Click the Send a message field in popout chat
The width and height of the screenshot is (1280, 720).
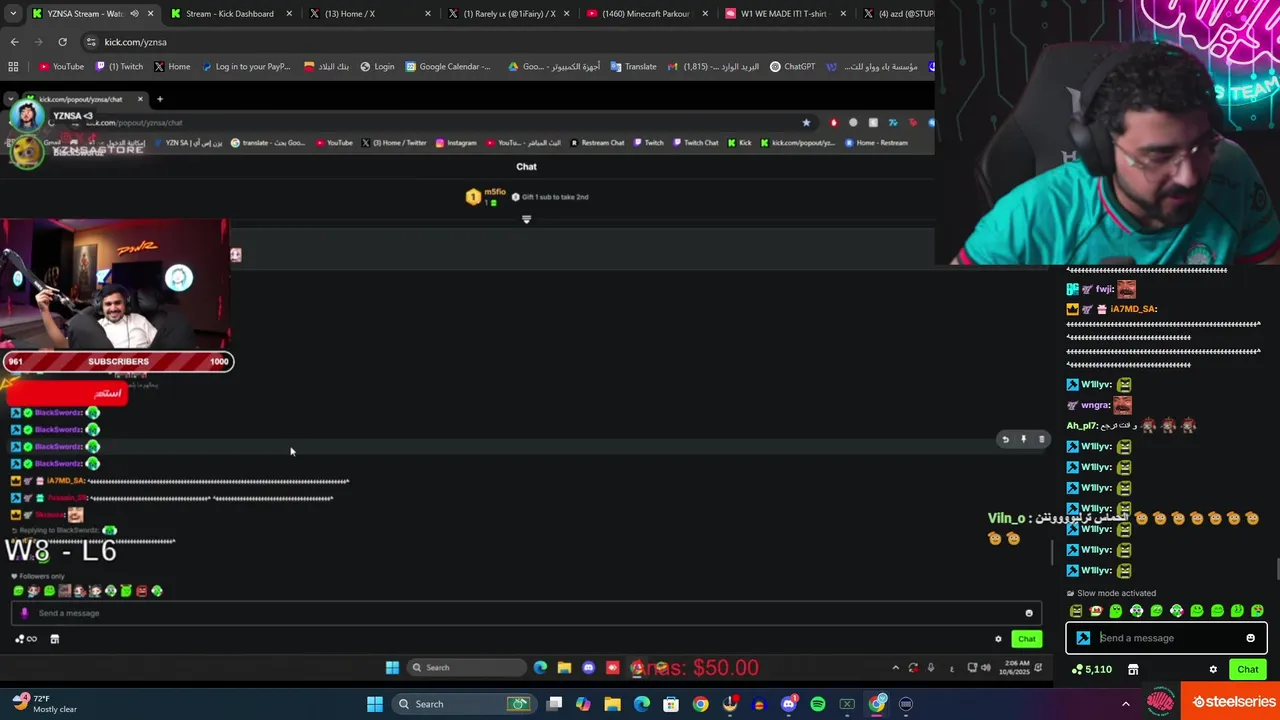[525, 613]
